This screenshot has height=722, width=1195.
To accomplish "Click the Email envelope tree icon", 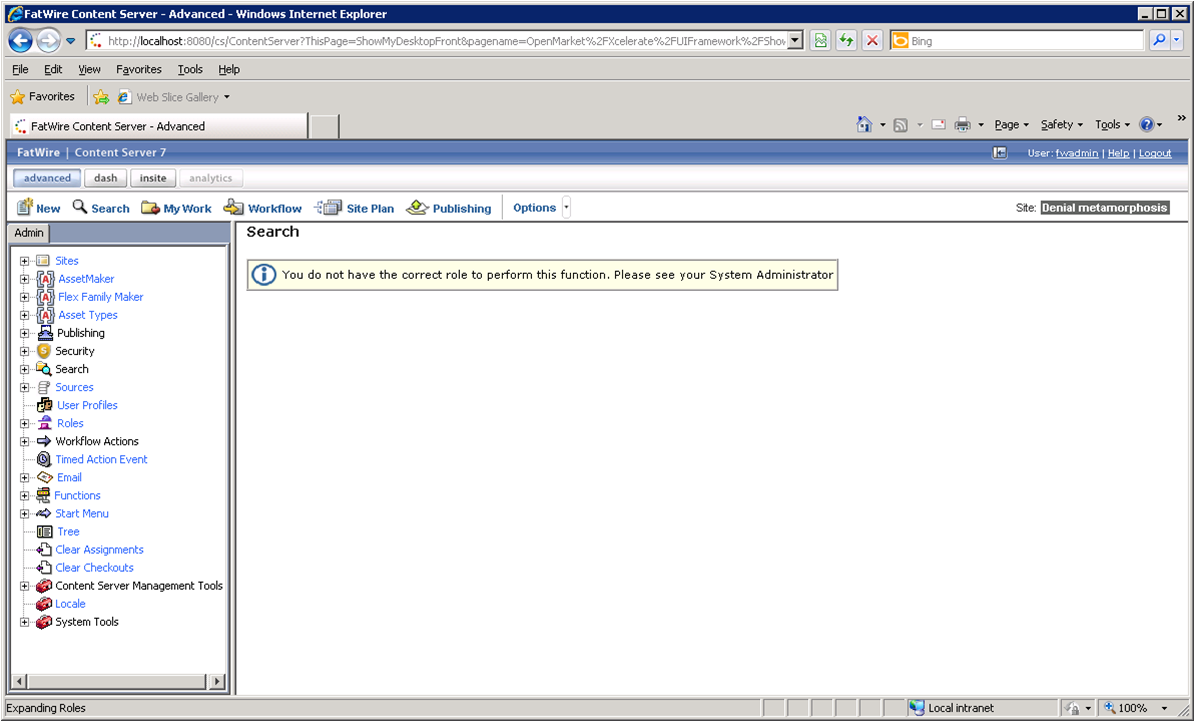I will click(45, 477).
